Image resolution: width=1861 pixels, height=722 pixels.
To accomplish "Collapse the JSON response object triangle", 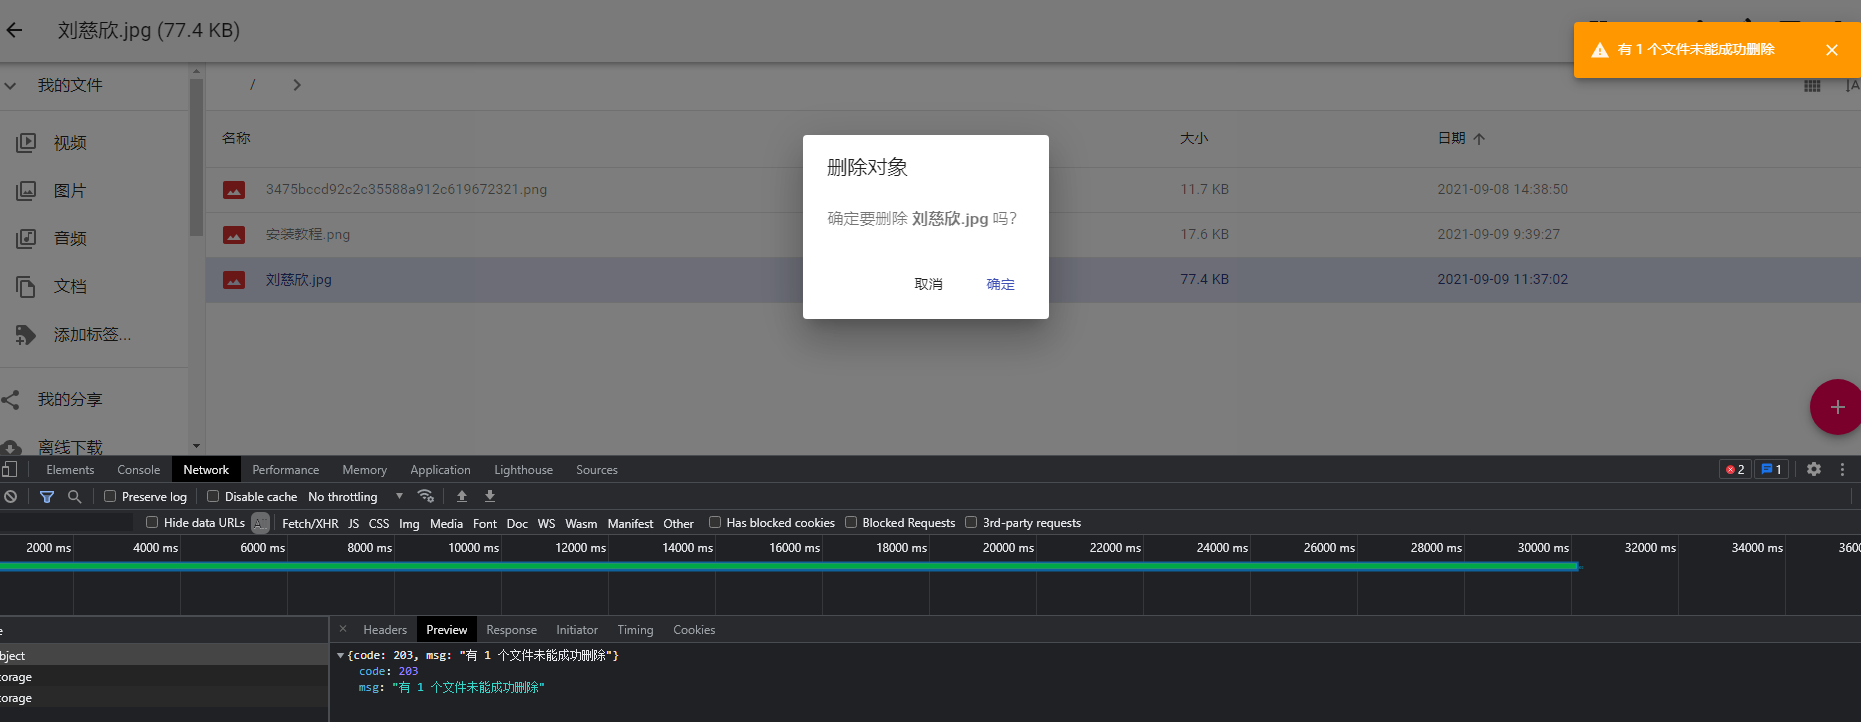I will pos(340,656).
